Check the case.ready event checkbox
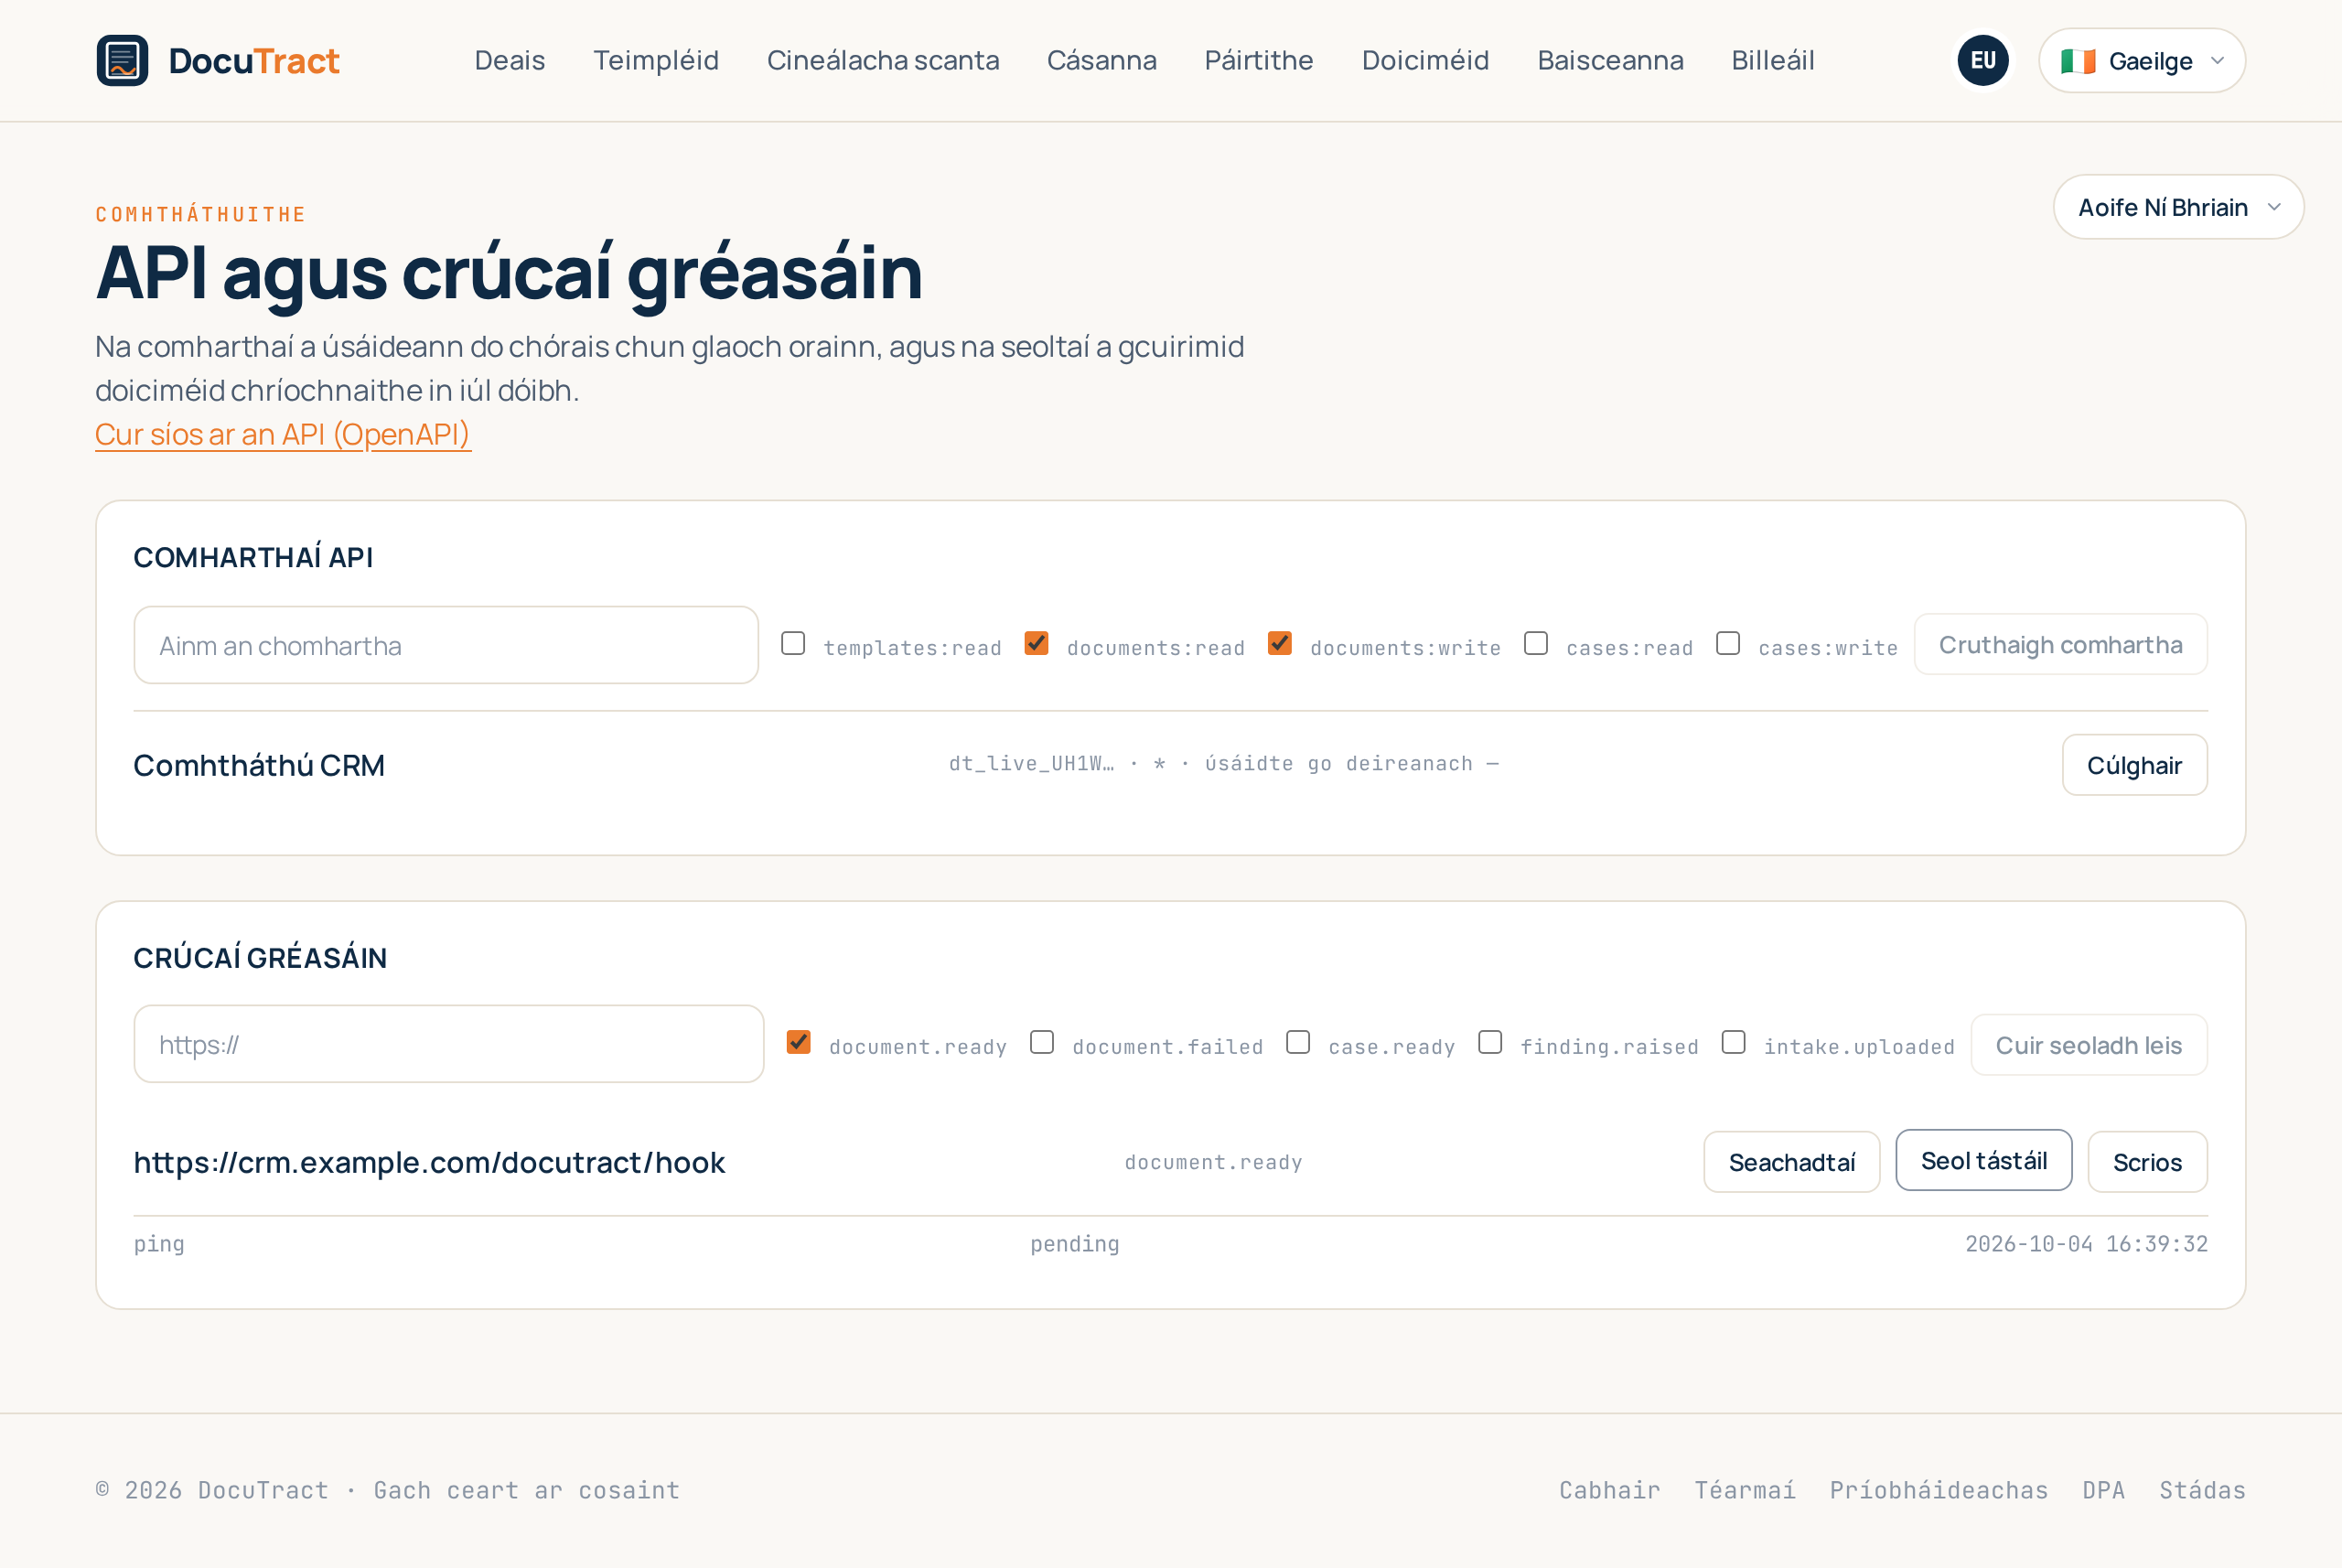 coord(1298,1042)
